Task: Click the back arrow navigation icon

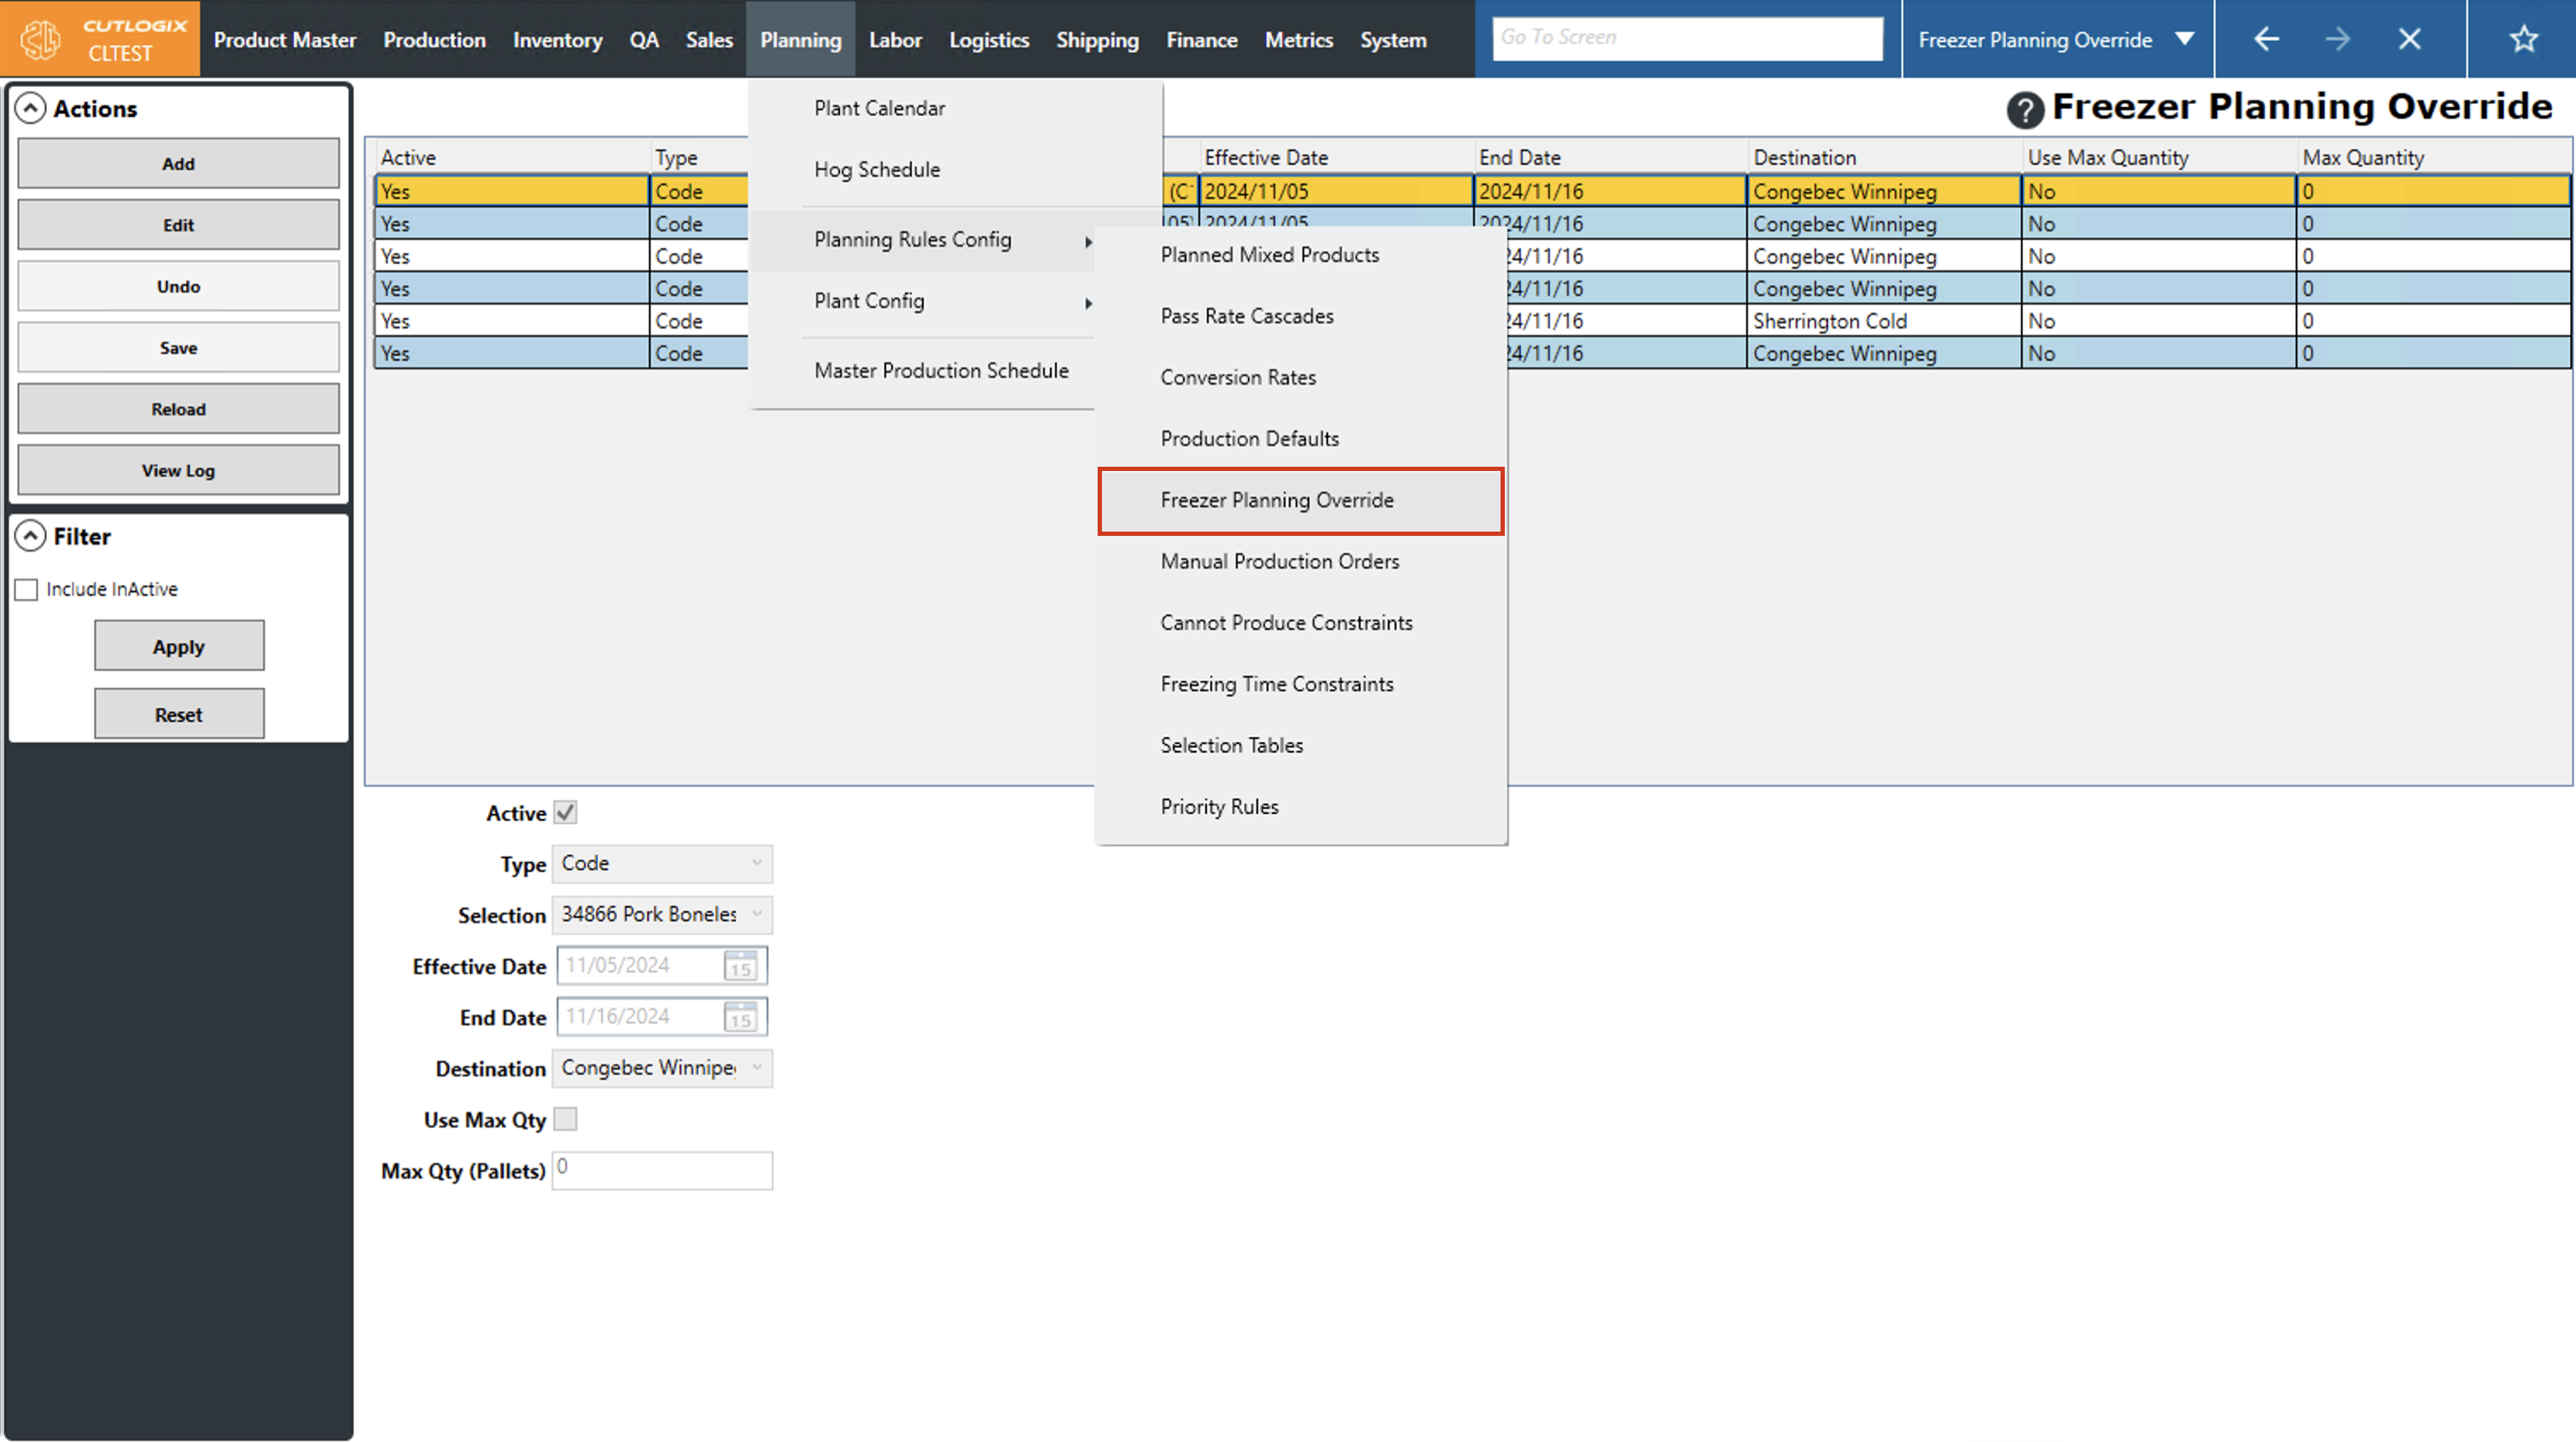Action: tap(2266, 39)
